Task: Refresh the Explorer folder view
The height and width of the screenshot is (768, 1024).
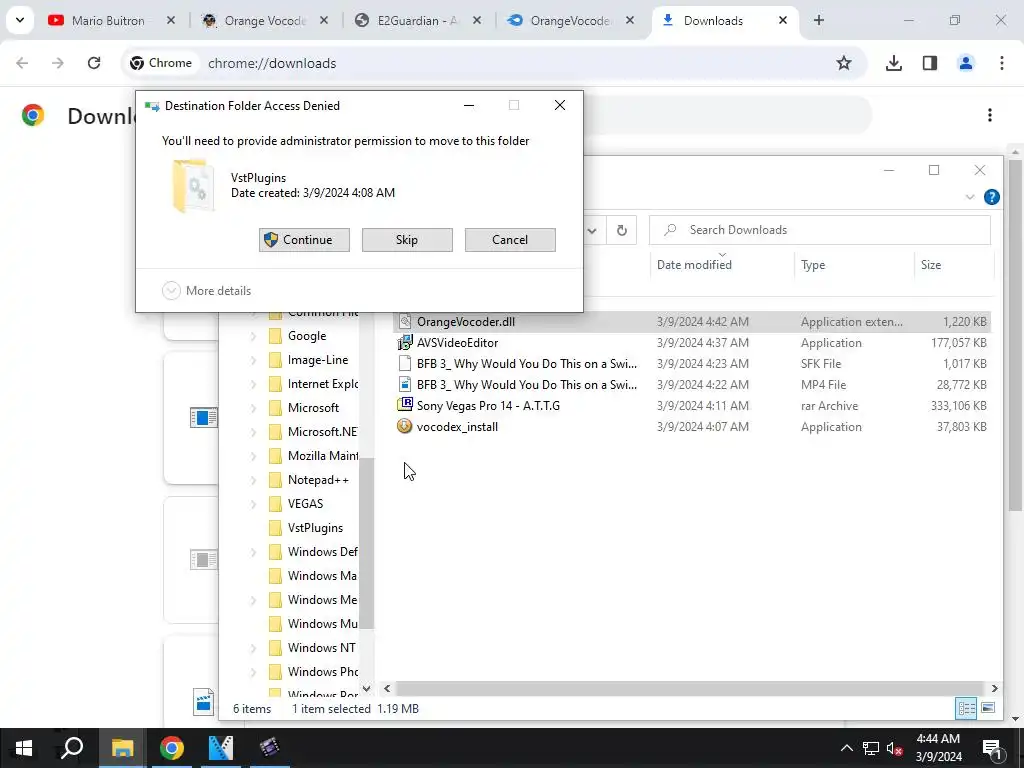Action: pyautogui.click(x=622, y=230)
